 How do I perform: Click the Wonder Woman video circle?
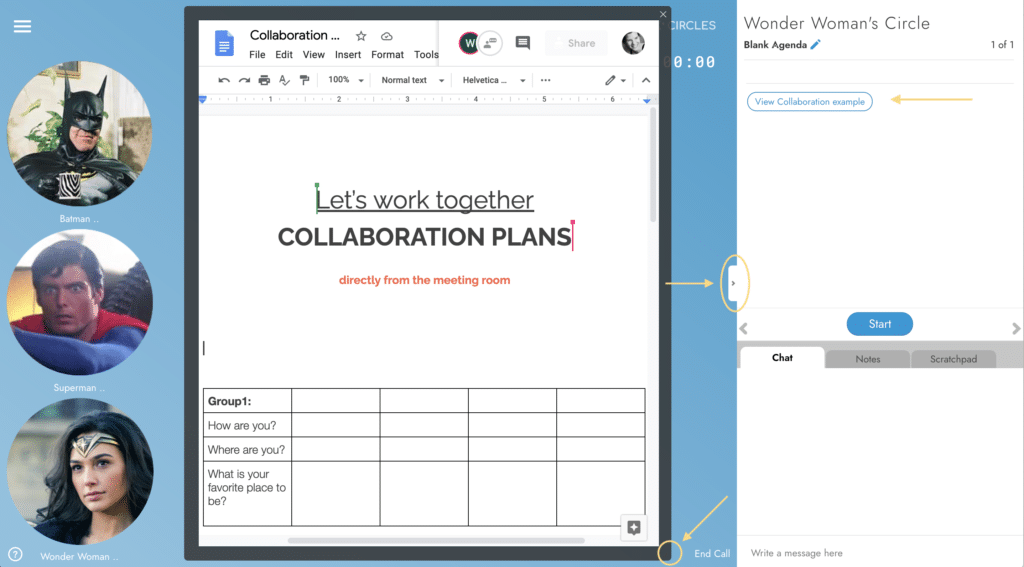pyautogui.click(x=80, y=472)
